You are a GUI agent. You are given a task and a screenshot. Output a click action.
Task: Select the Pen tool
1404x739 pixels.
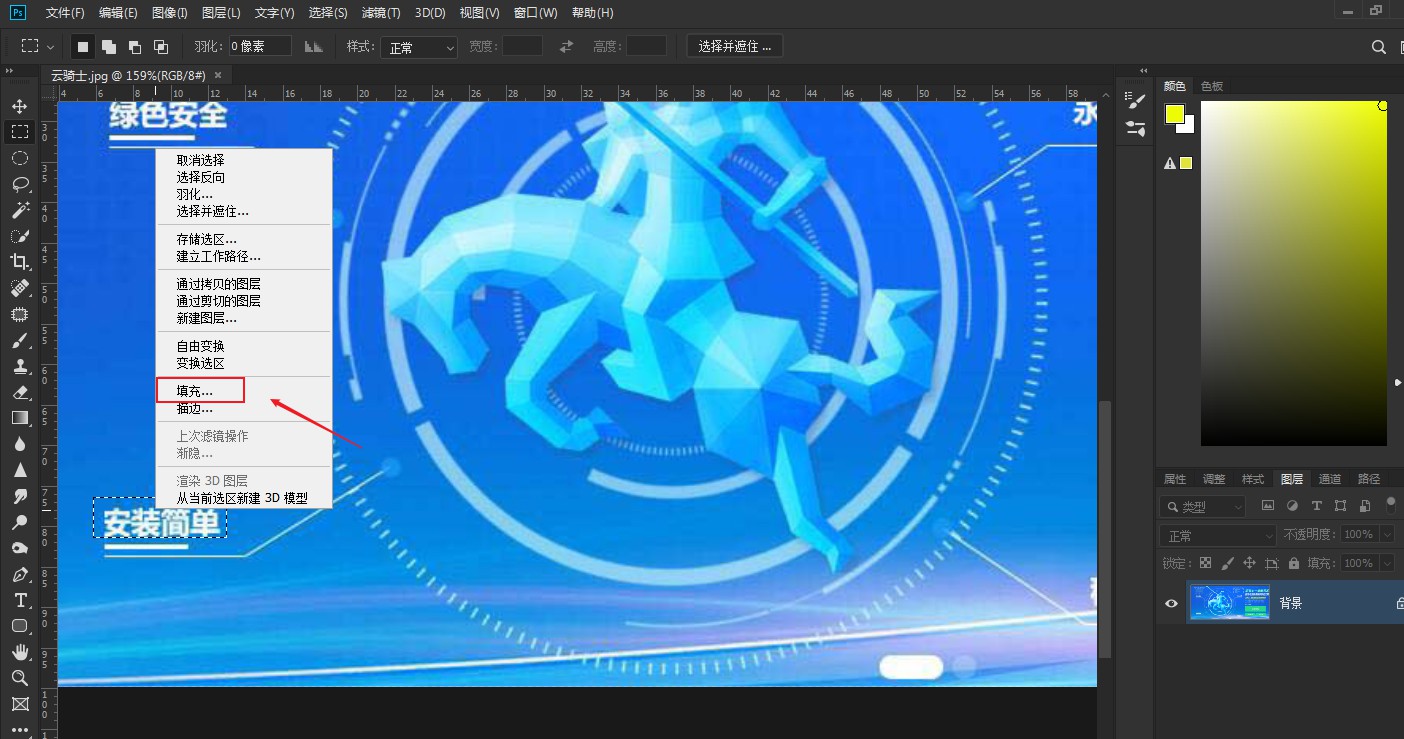click(x=19, y=574)
